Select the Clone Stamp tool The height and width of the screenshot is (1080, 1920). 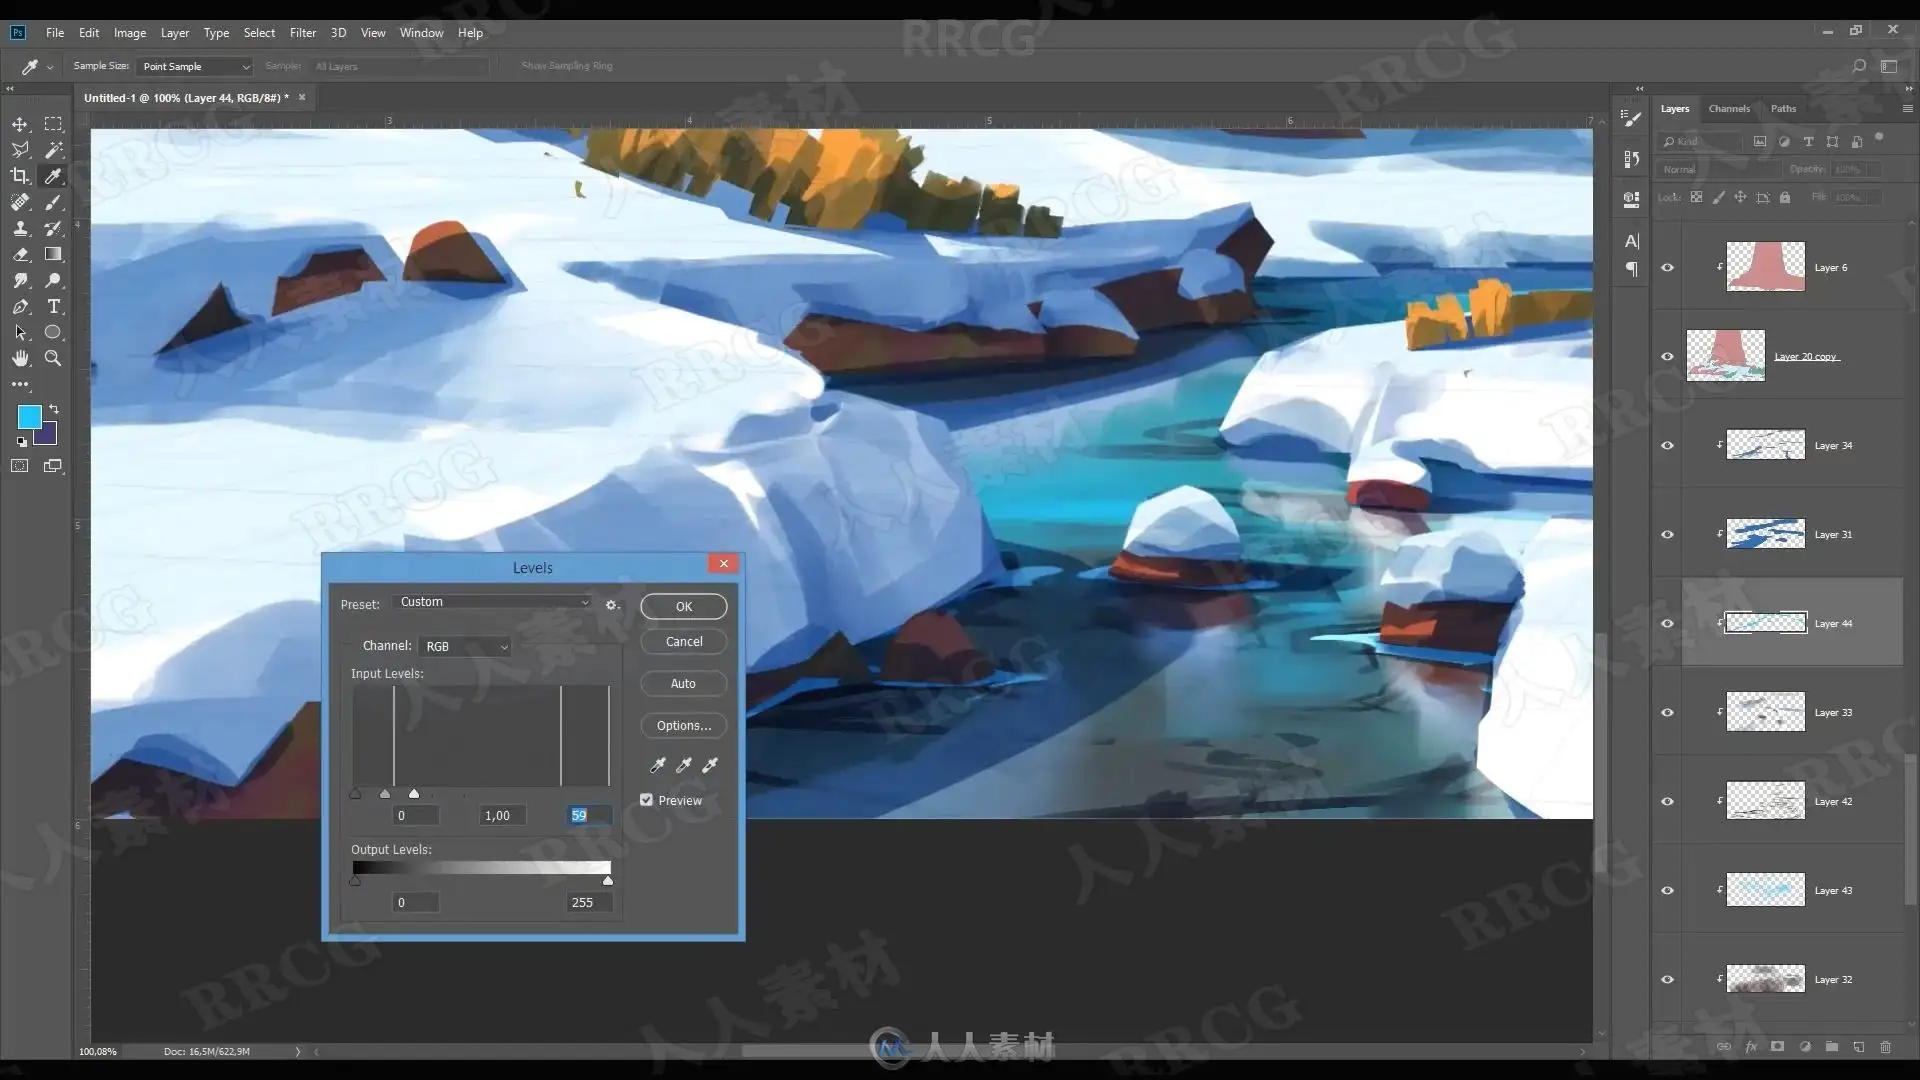[19, 228]
